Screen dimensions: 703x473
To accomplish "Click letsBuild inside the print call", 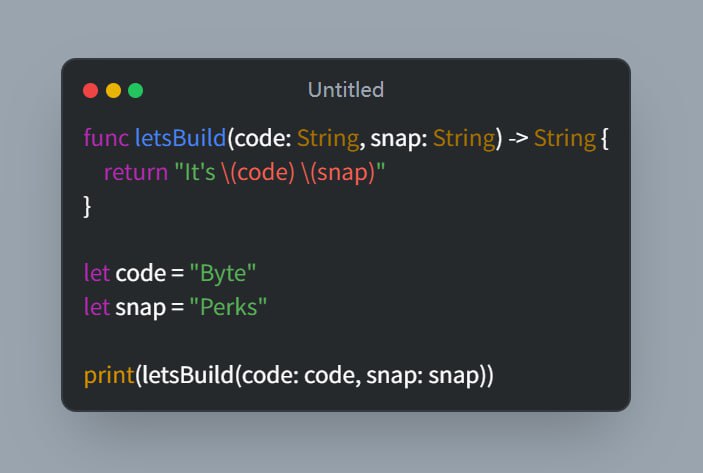I will pyautogui.click(x=186, y=376).
